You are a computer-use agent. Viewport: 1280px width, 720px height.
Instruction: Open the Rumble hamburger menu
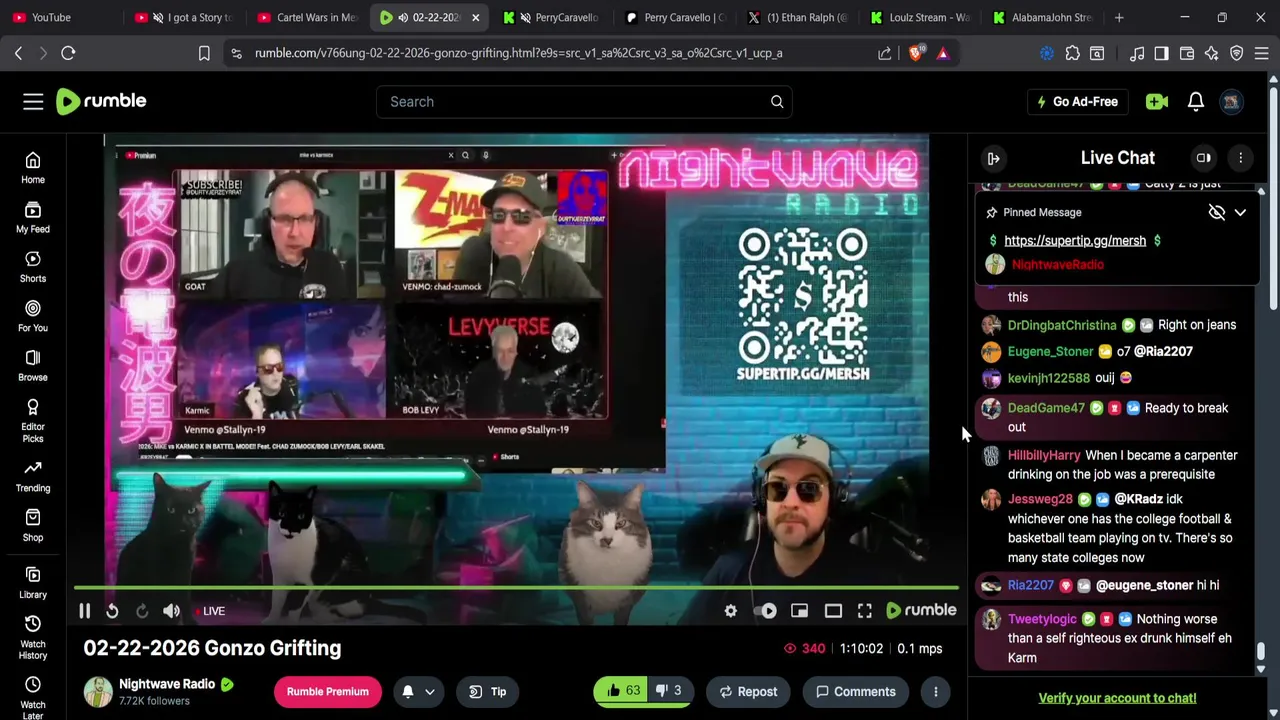click(33, 101)
